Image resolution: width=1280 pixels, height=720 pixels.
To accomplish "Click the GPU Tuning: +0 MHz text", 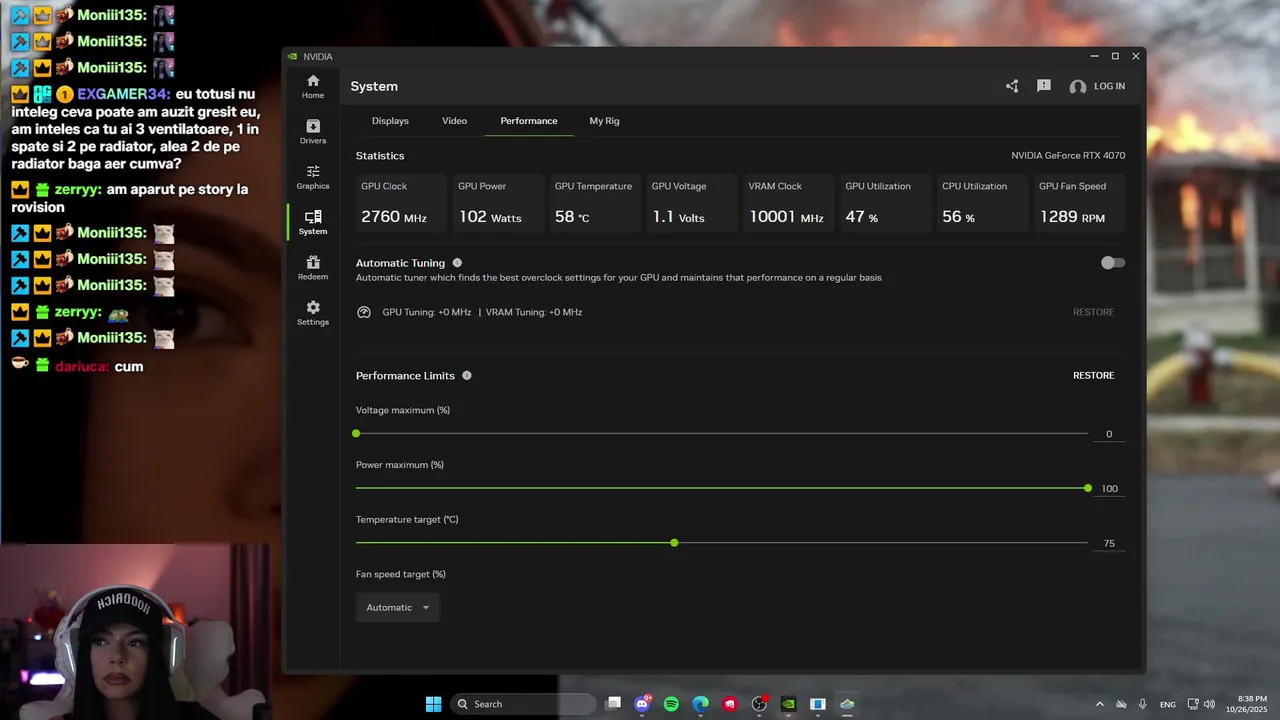I will (x=427, y=312).
